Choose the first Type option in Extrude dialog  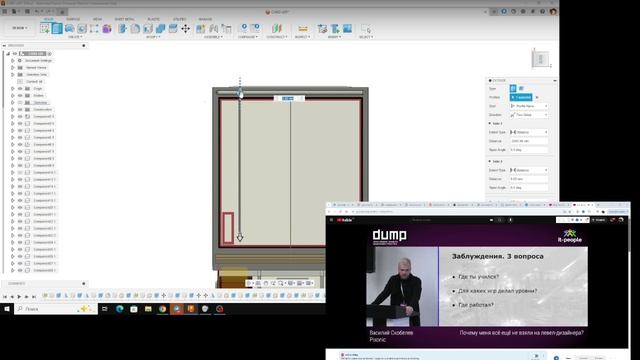(x=513, y=88)
